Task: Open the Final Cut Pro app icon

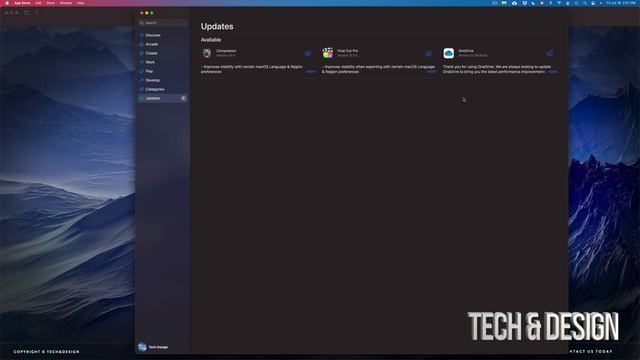Action: point(328,53)
